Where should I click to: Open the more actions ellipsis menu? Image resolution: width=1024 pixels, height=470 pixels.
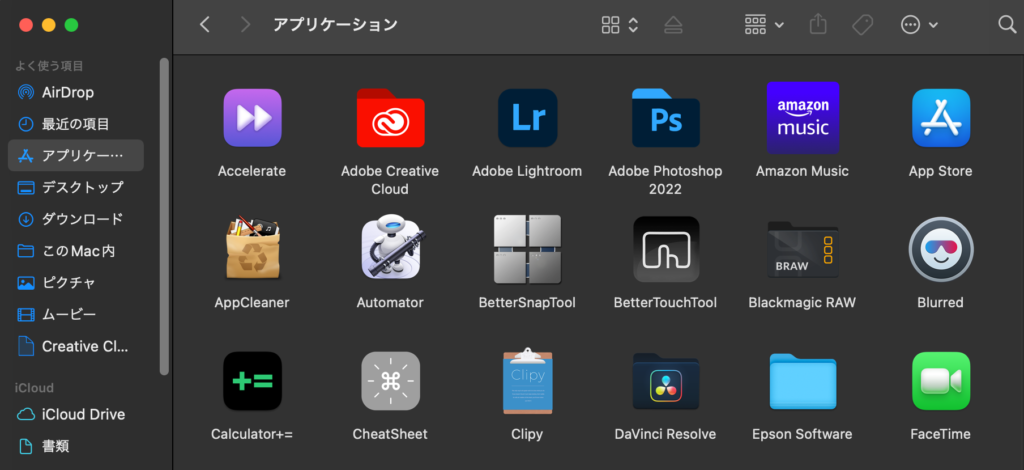tap(919, 25)
